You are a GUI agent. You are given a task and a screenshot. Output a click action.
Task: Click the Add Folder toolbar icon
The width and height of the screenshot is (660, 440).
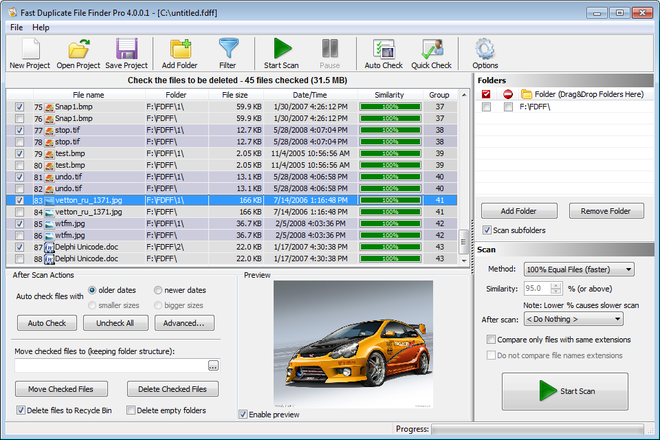[181, 49]
